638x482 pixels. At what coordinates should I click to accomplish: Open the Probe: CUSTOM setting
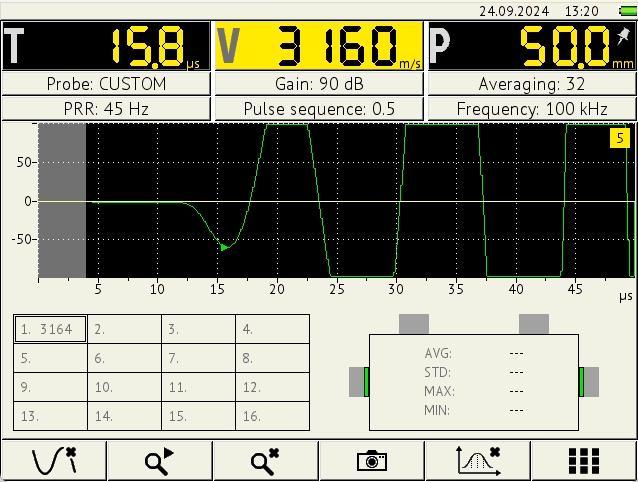106,84
